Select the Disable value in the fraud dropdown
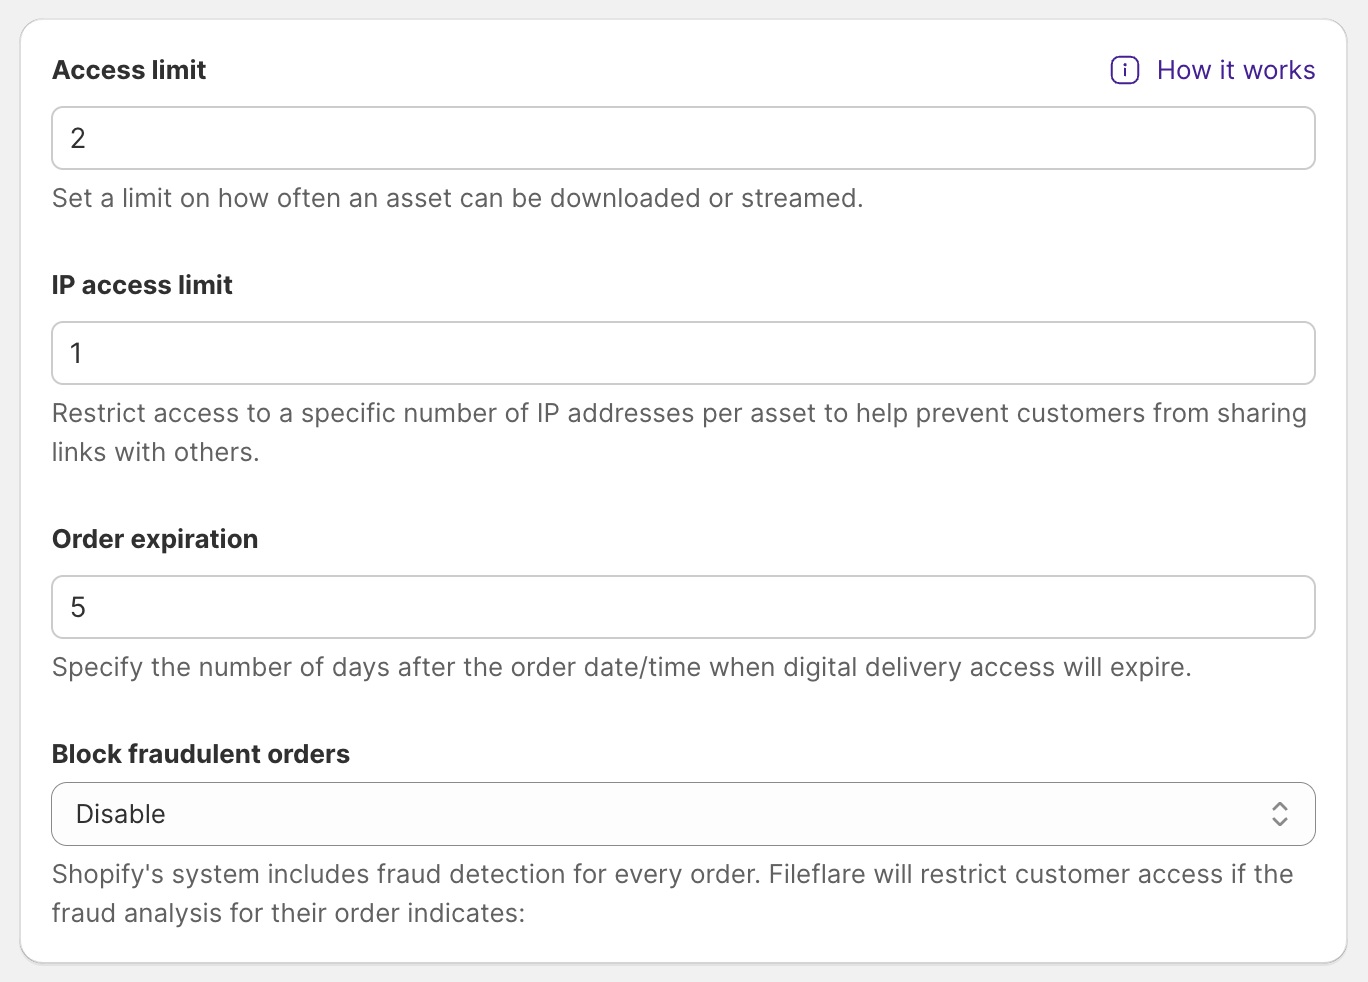1368x982 pixels. tap(121, 814)
